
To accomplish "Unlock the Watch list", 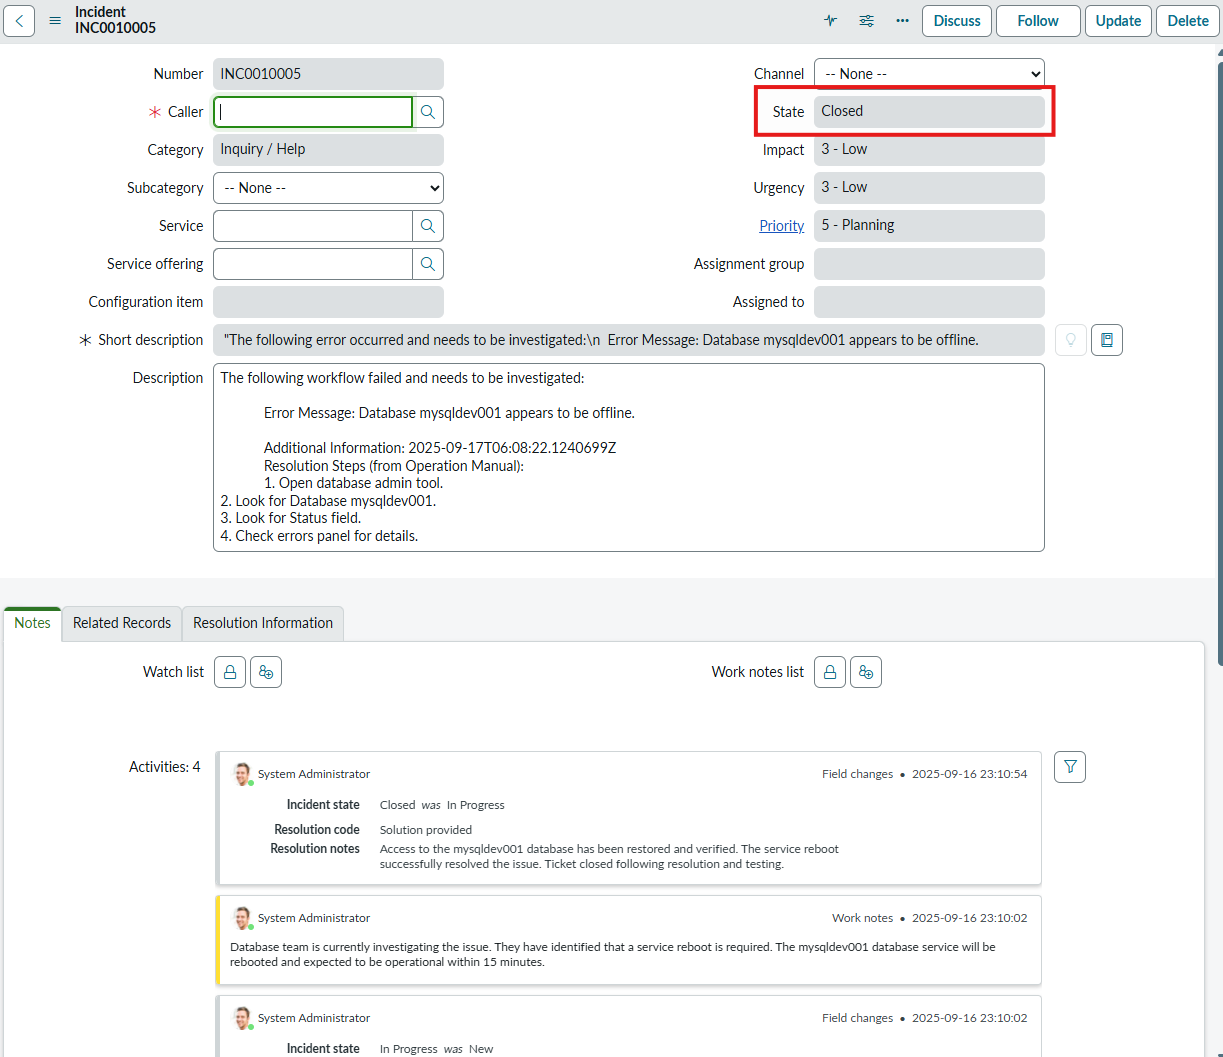I will pos(229,671).
